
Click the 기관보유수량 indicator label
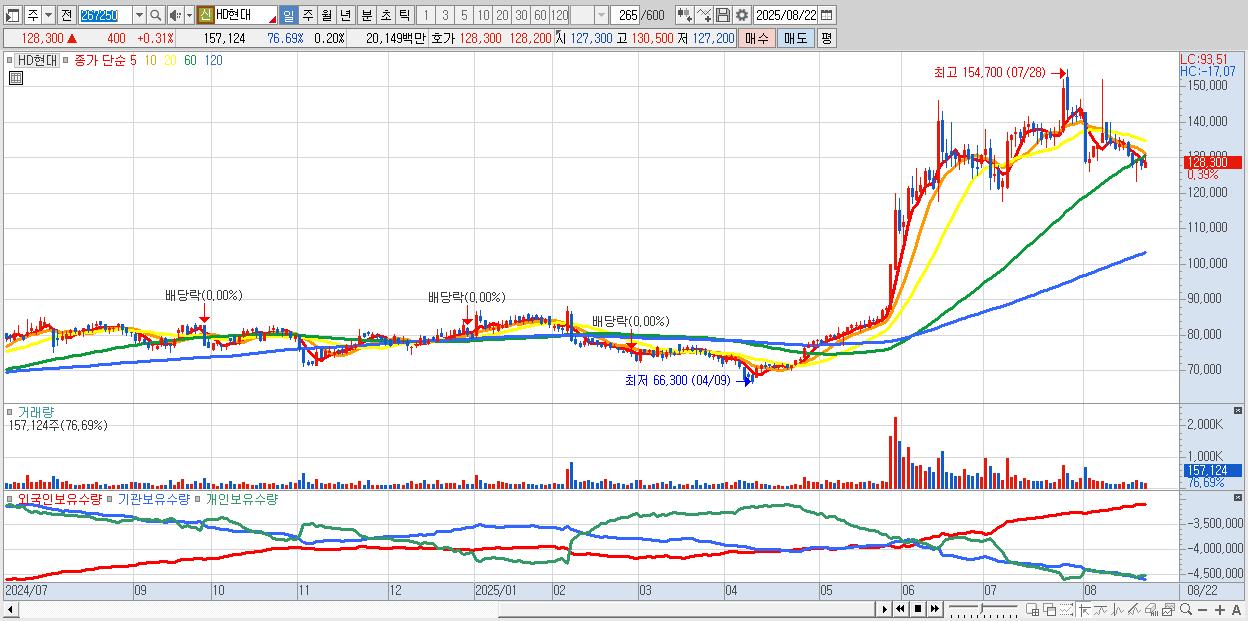coord(153,499)
